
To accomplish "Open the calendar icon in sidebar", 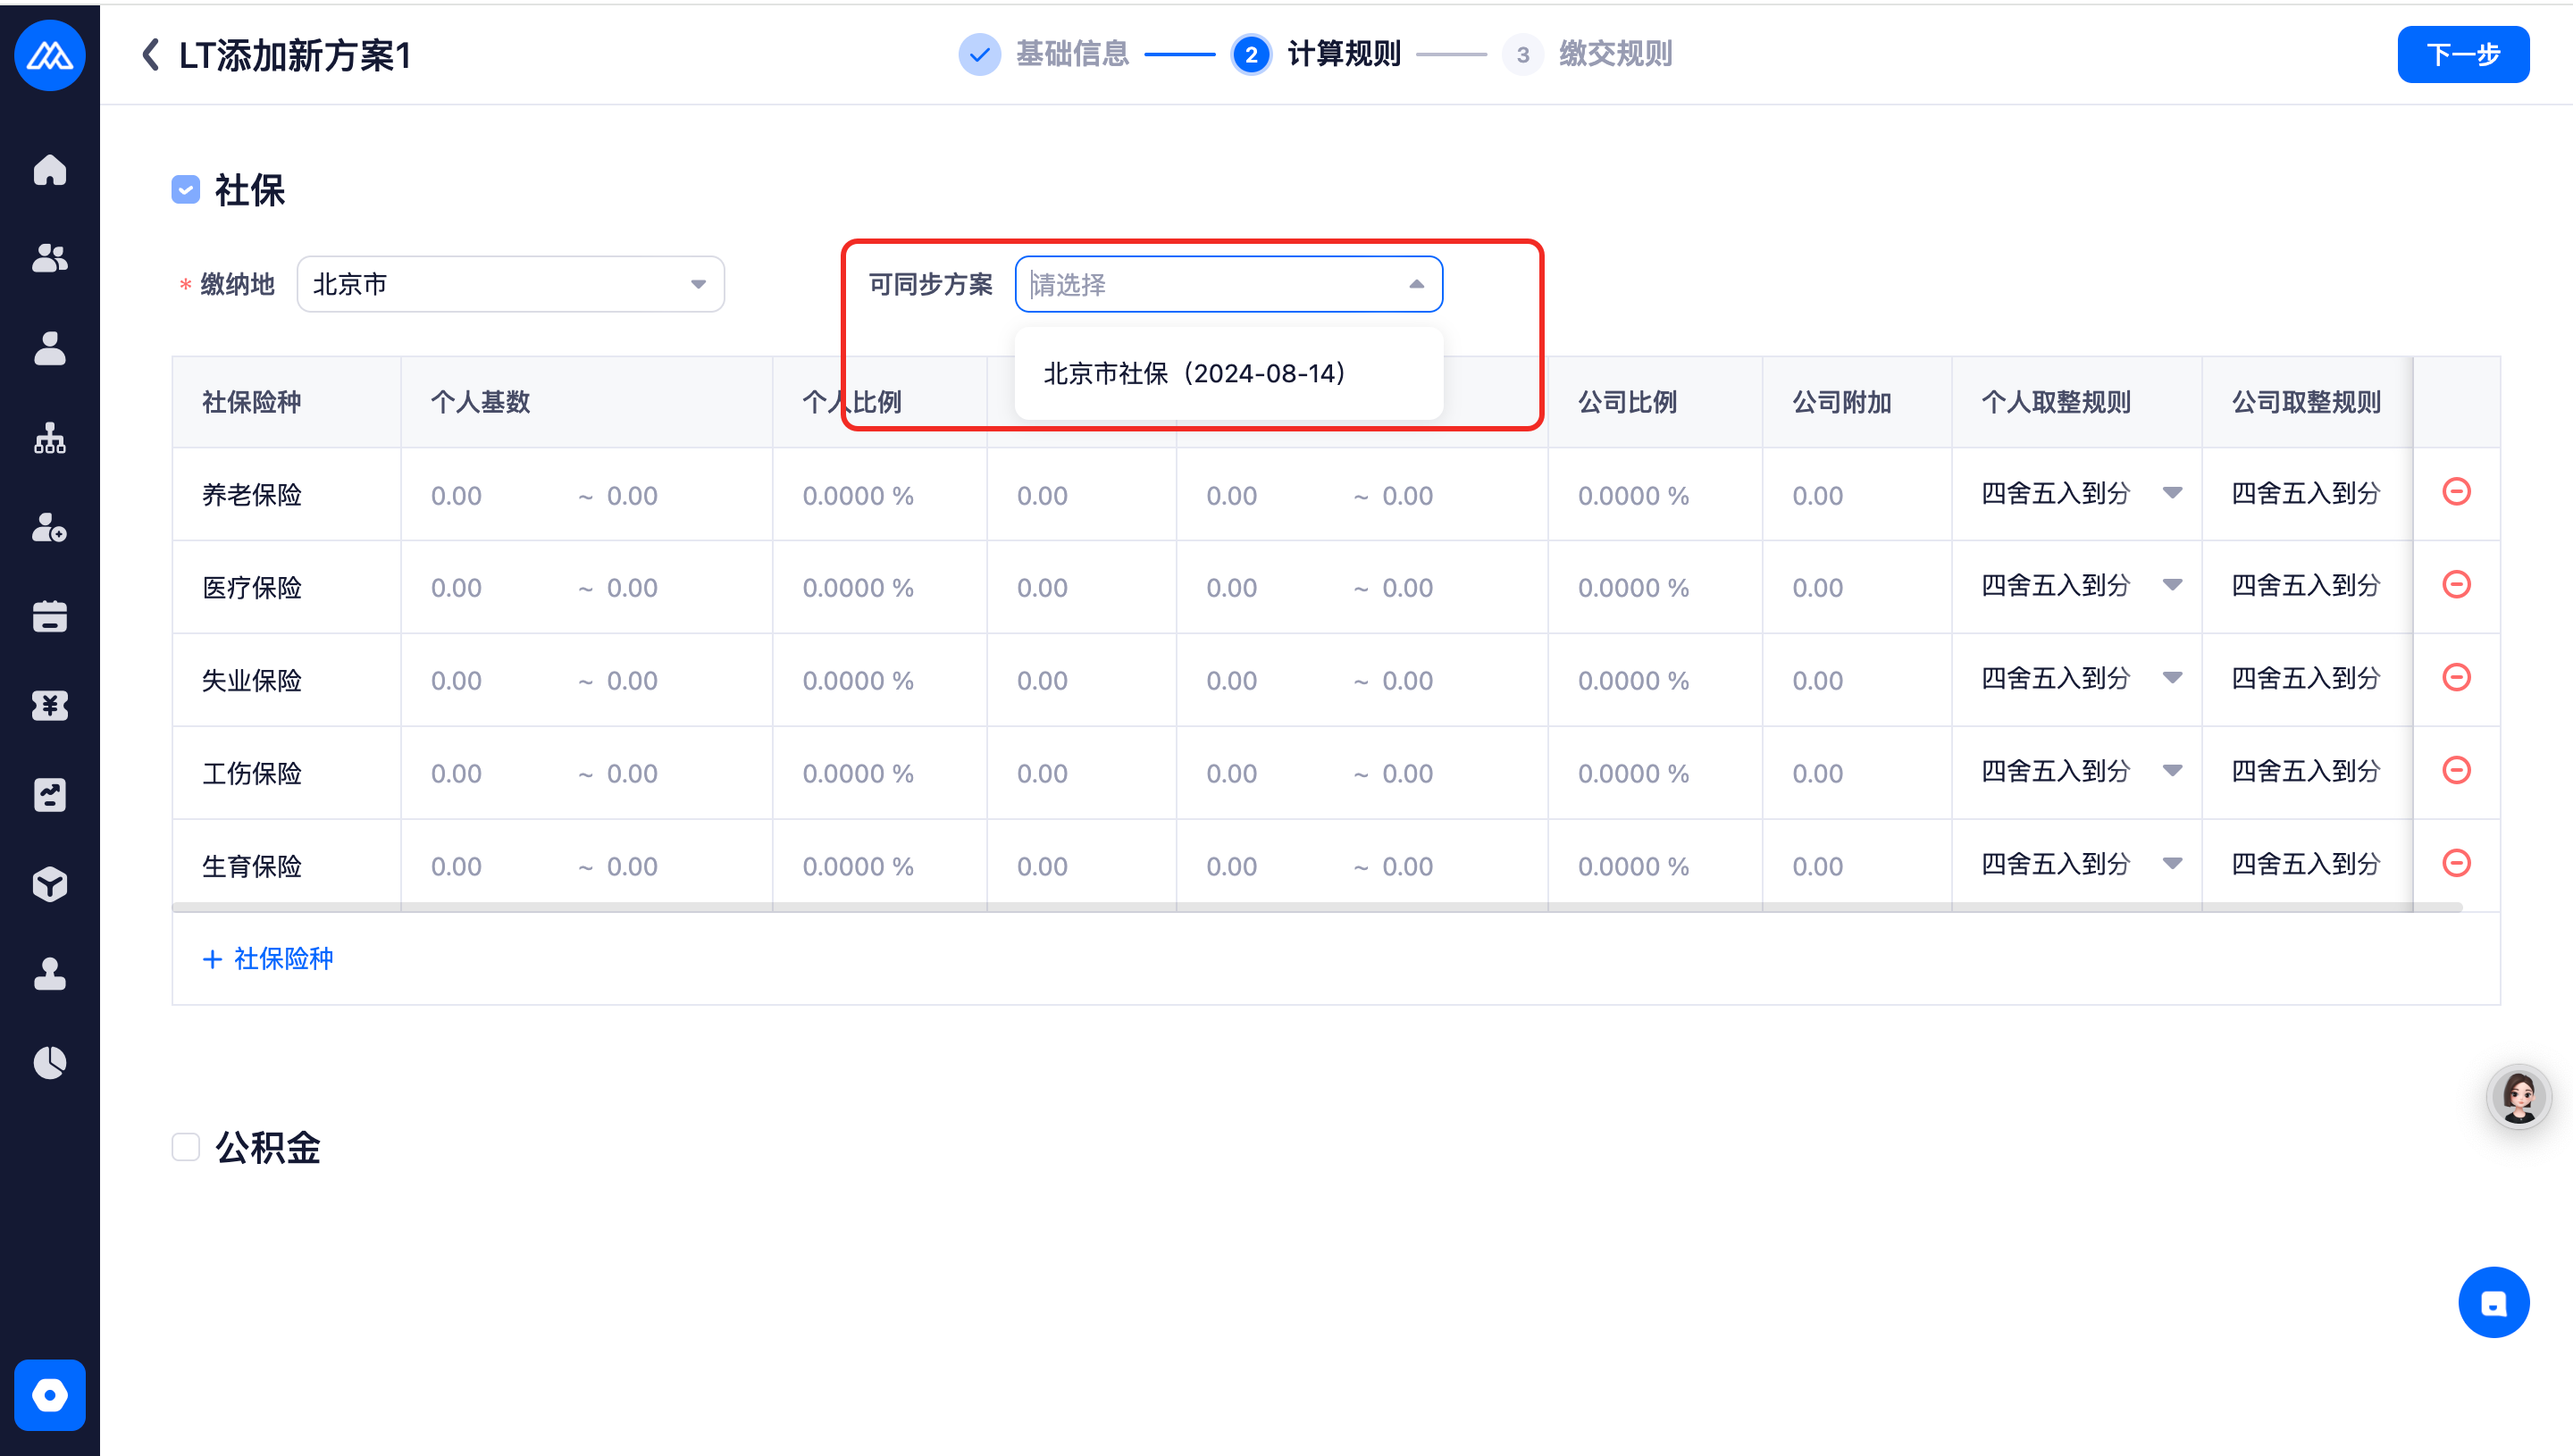I will (x=49, y=616).
